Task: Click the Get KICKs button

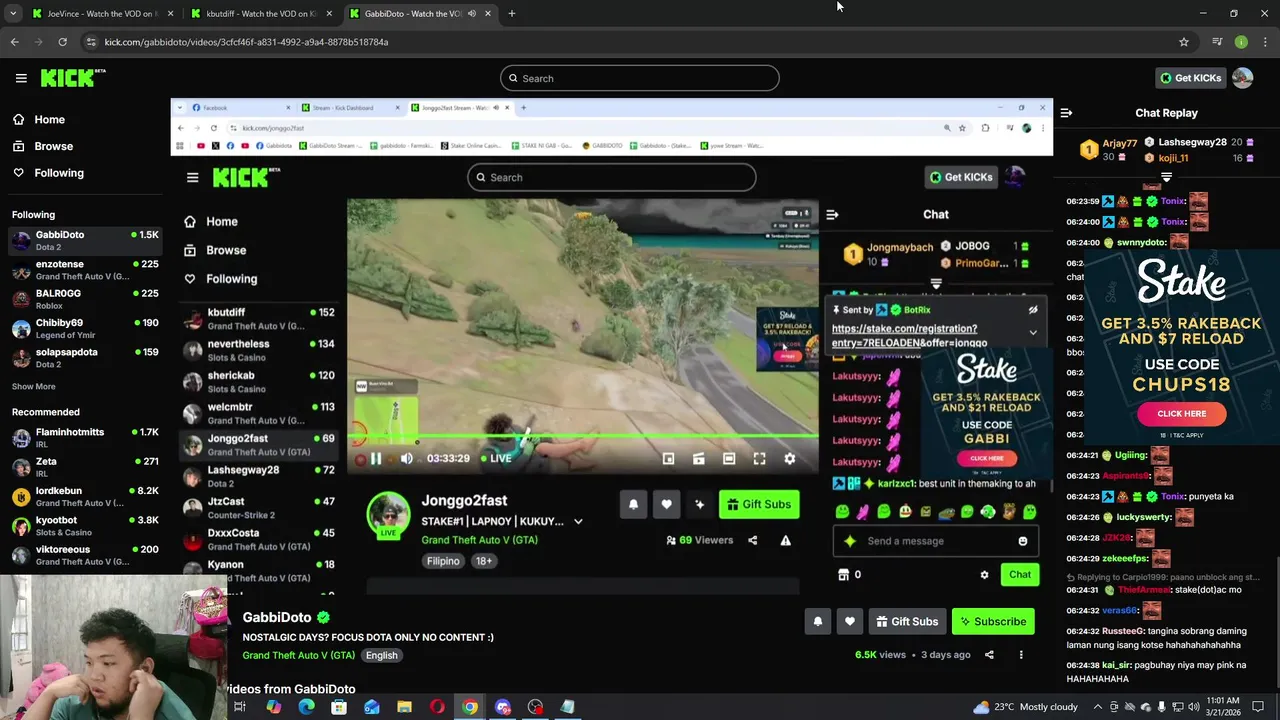Action: 1189,78
